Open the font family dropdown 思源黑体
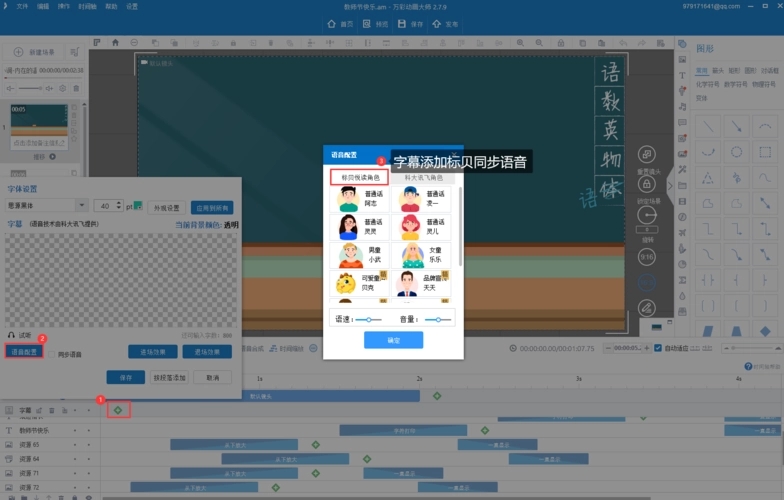Screen dimensions: 784x500 46,206
